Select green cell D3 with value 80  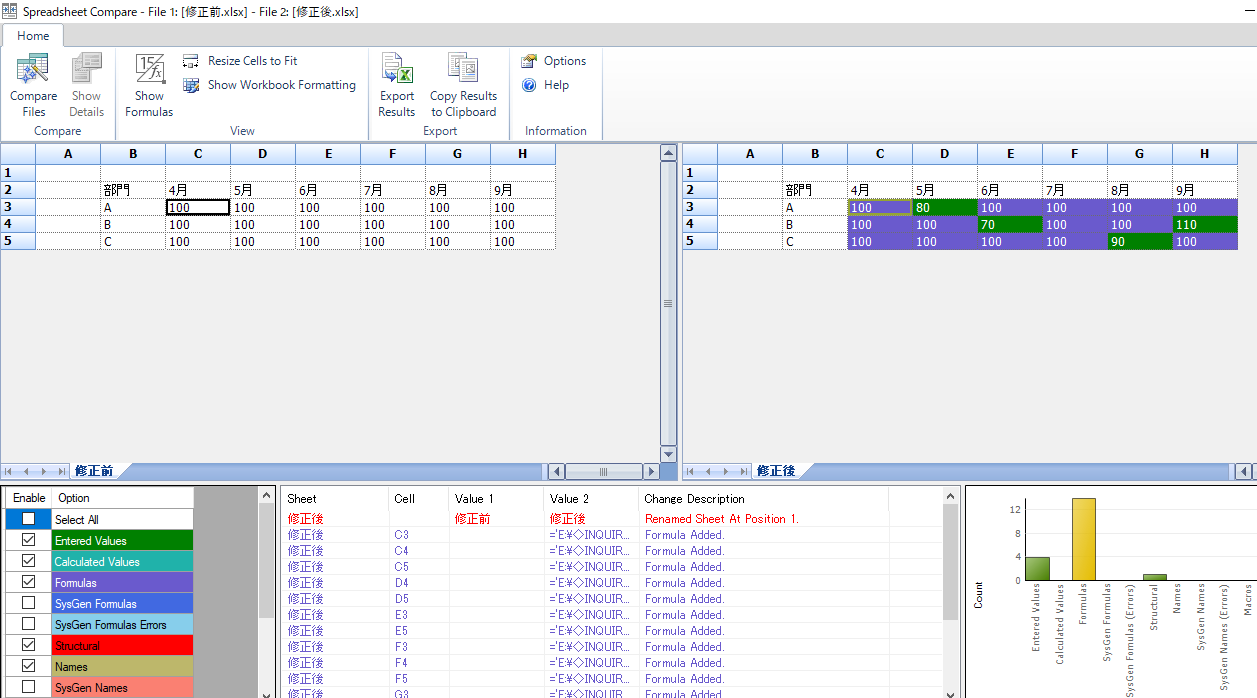pos(944,208)
